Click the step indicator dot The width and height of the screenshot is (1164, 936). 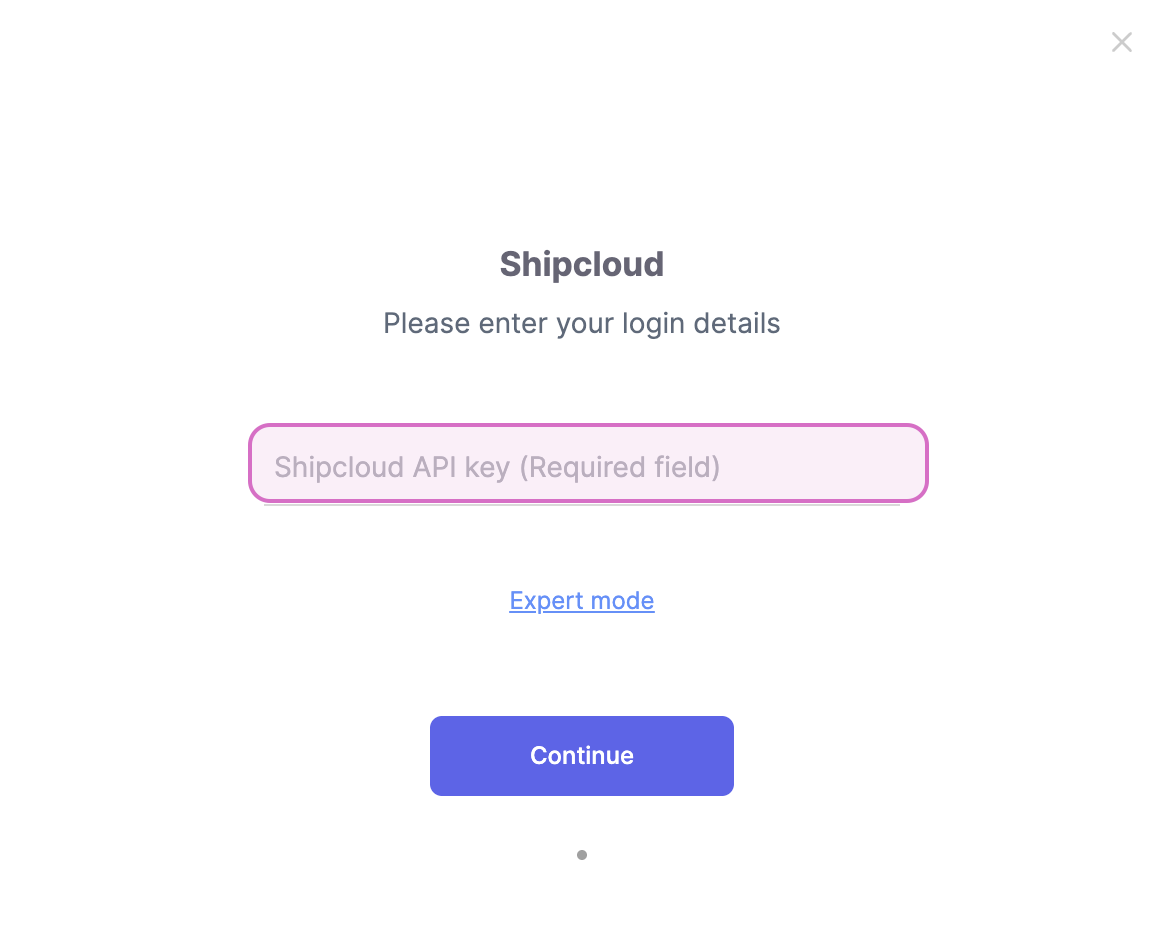582,855
